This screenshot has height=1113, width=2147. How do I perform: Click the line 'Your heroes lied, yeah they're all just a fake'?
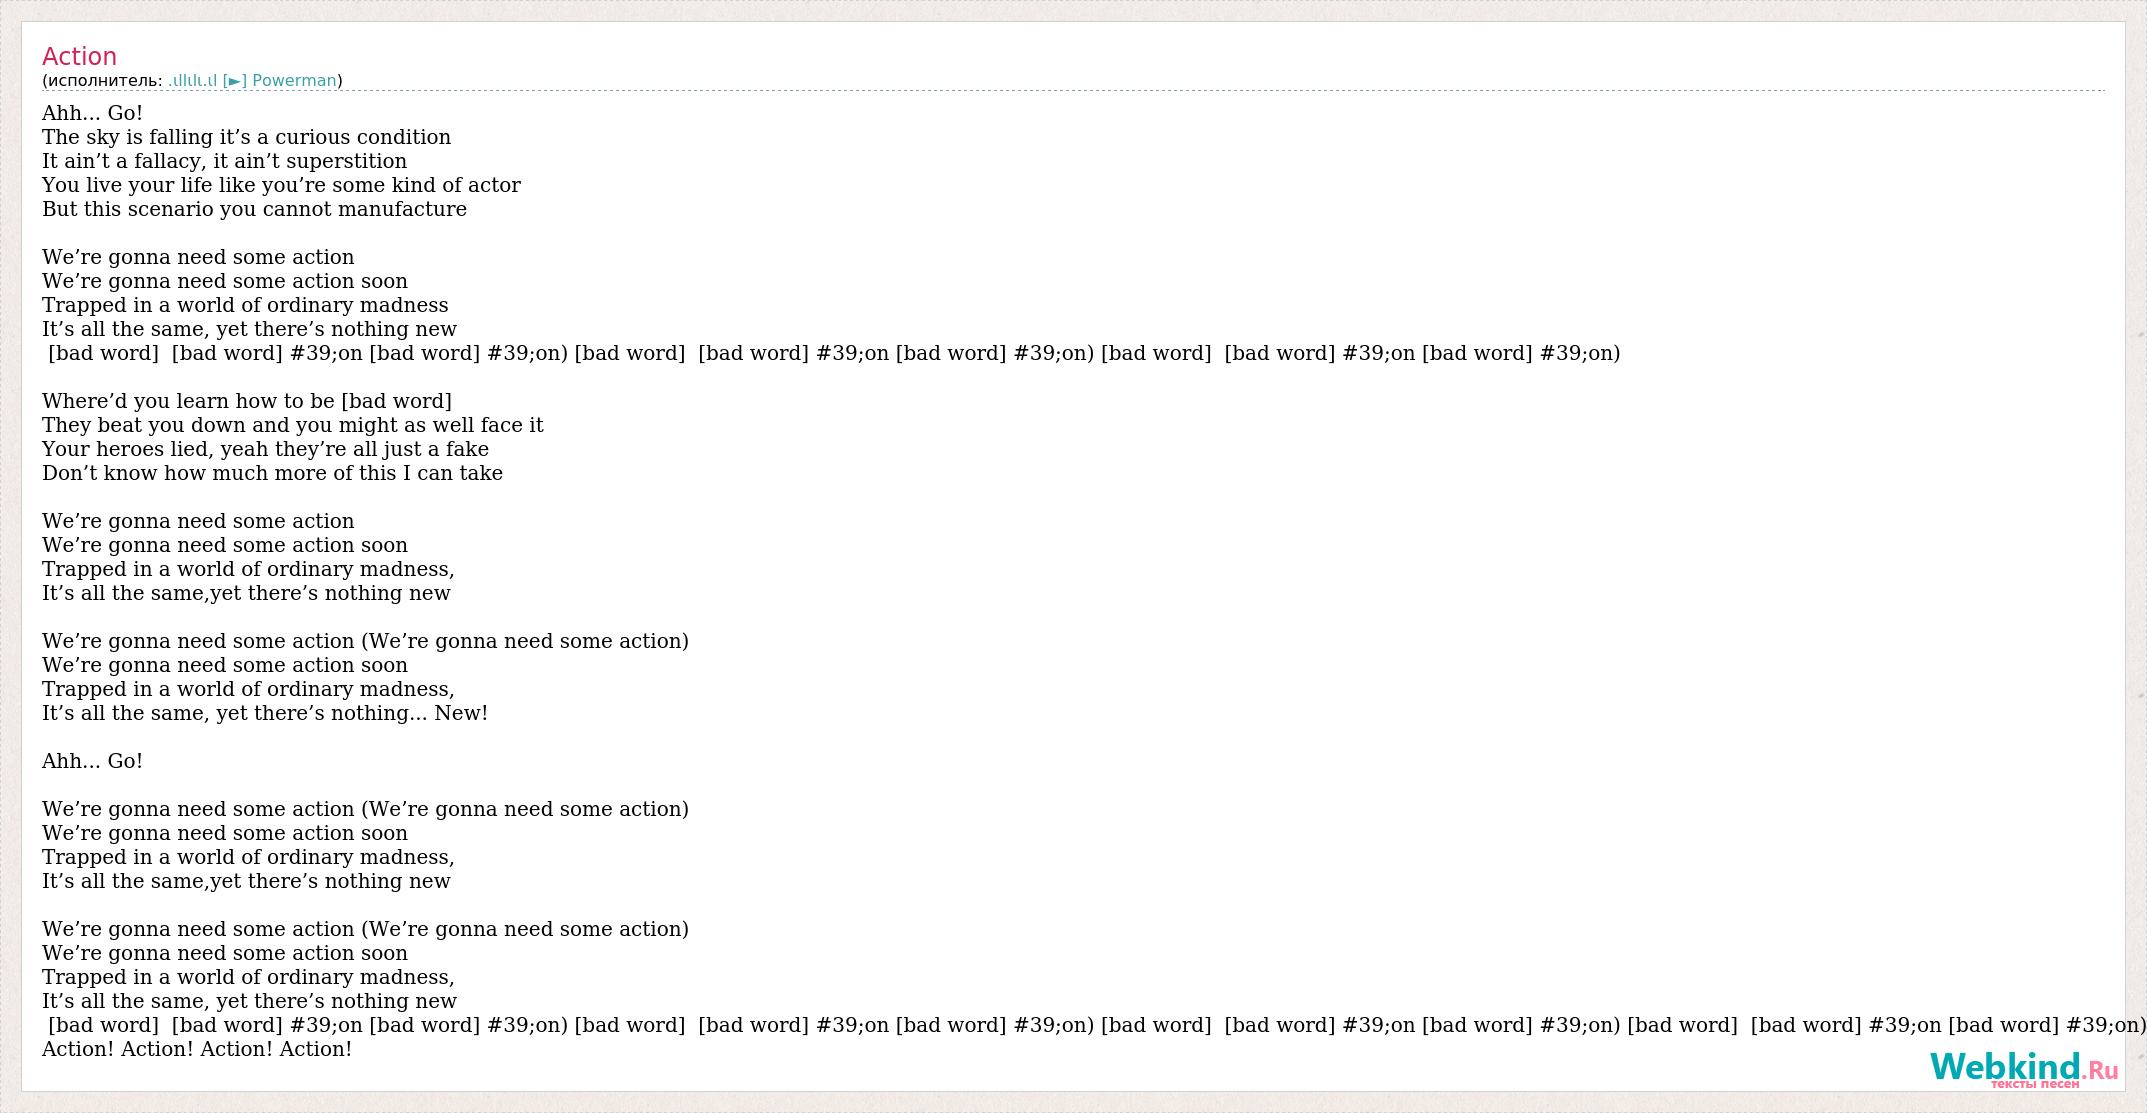point(265,449)
